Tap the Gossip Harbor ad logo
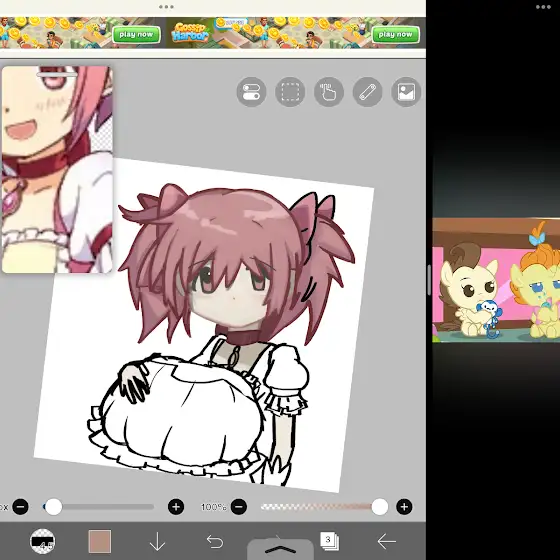Image resolution: width=560 pixels, height=560 pixels. click(x=190, y=32)
